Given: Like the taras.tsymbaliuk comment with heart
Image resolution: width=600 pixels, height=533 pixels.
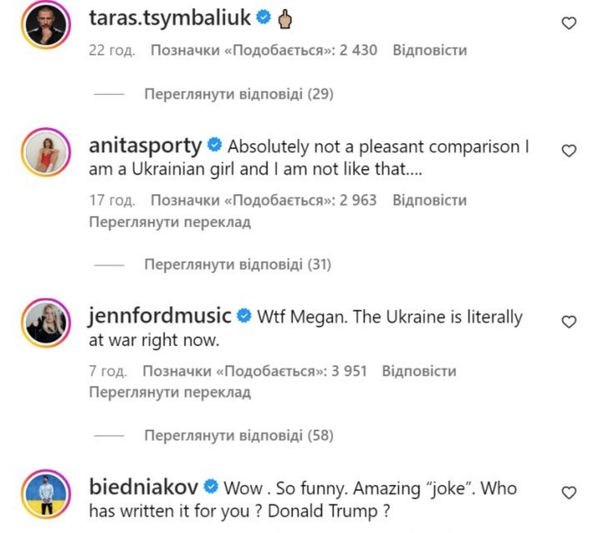Looking at the screenshot, I should pyautogui.click(x=569, y=23).
